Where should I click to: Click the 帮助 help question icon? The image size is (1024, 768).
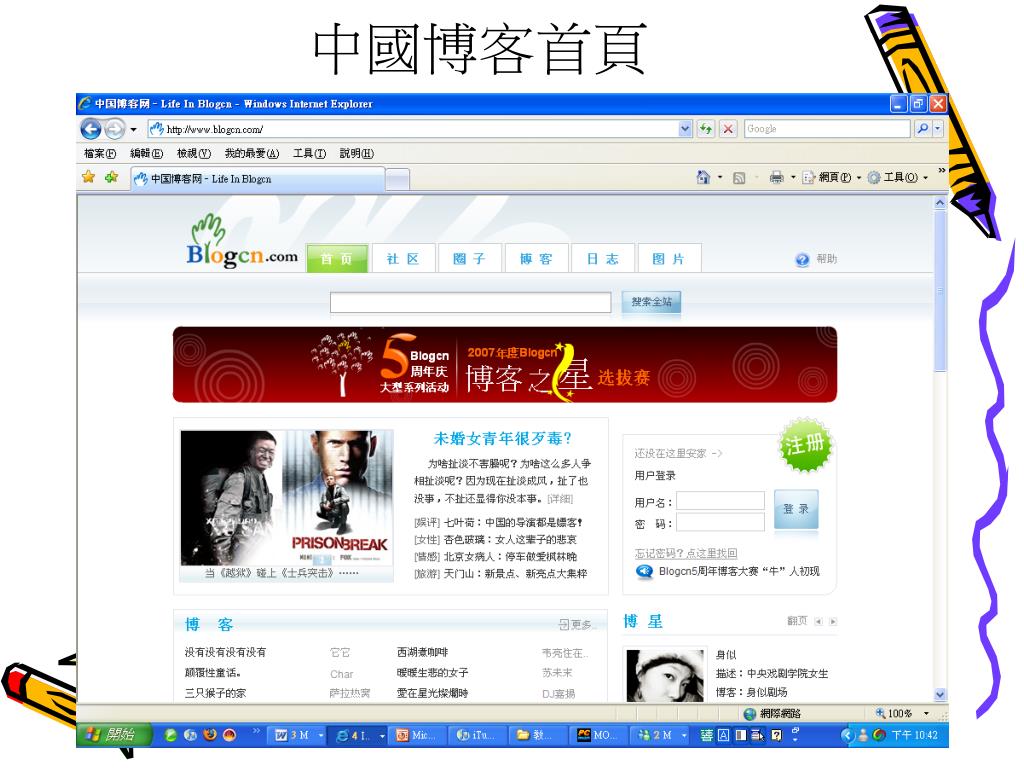[802, 259]
